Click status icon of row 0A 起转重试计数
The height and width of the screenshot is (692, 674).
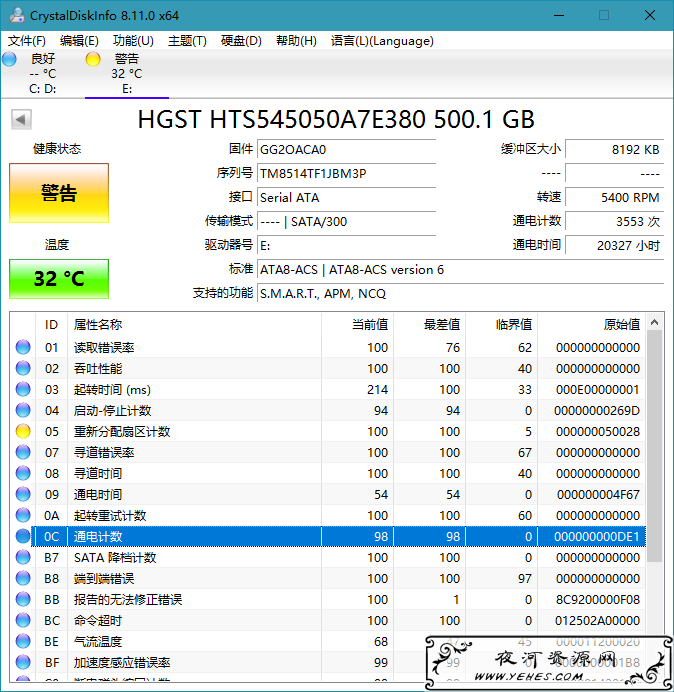point(23,515)
